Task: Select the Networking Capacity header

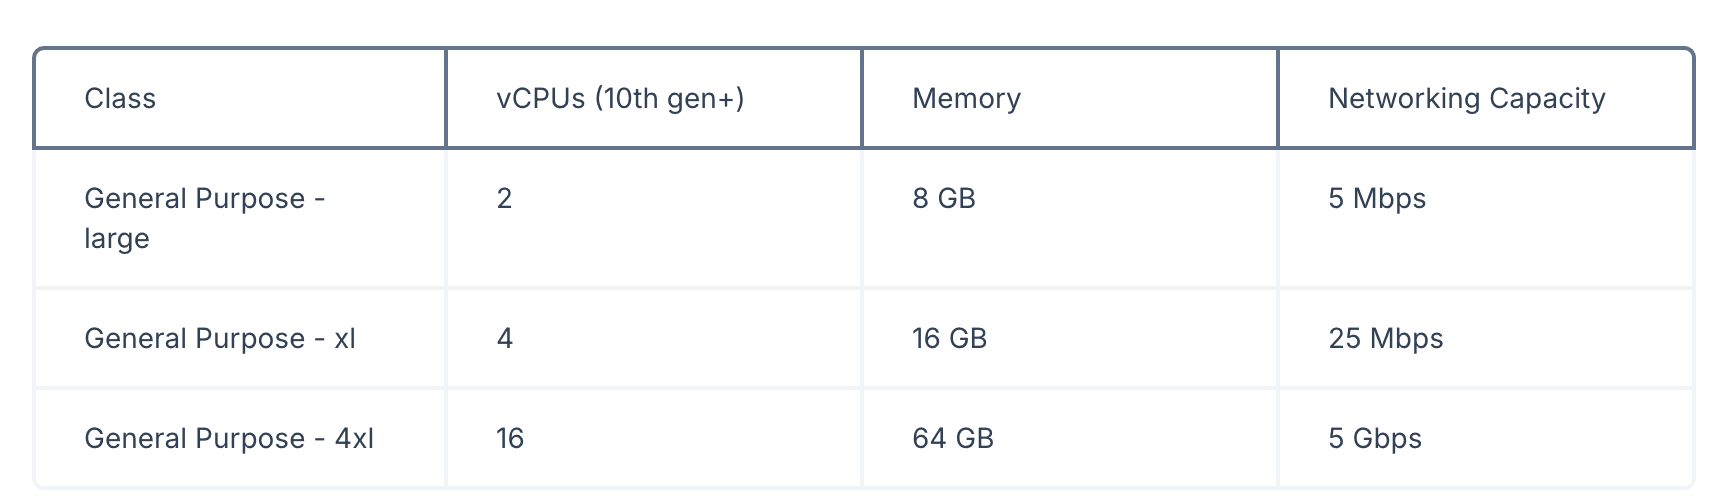Action: (1486, 98)
